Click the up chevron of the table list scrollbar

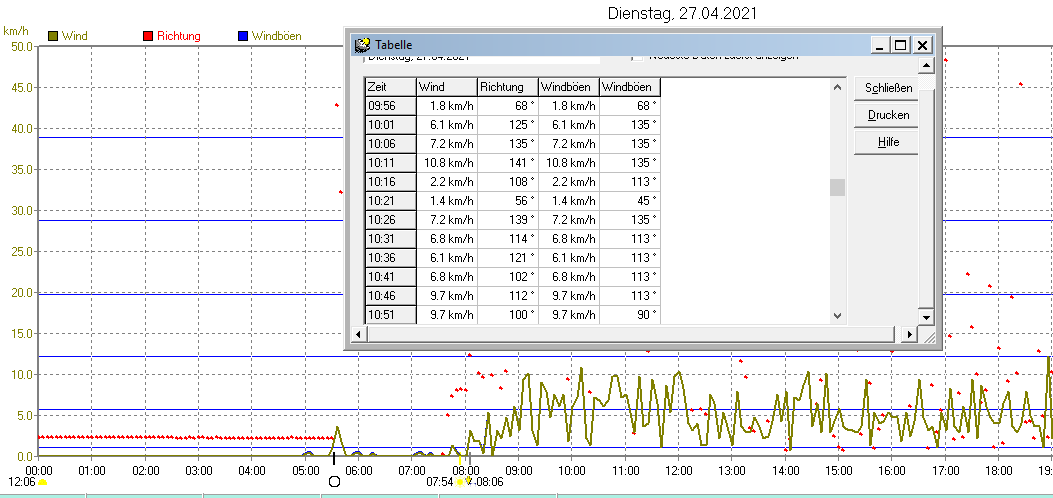(837, 87)
